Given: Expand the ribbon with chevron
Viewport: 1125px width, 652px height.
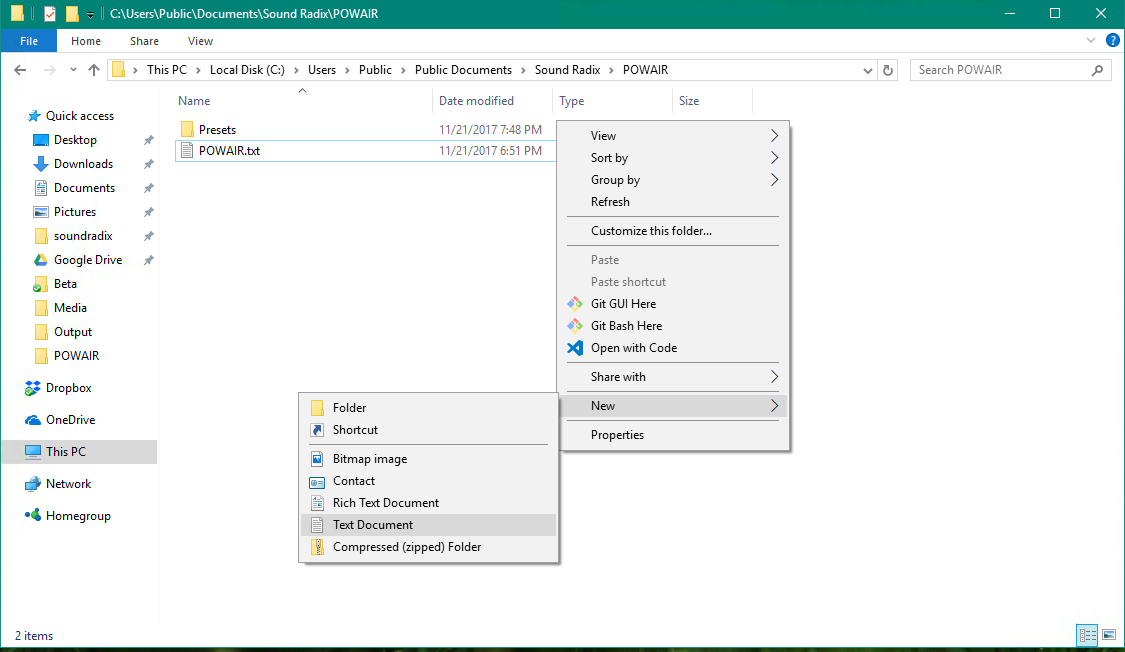Looking at the screenshot, I should click(1091, 41).
